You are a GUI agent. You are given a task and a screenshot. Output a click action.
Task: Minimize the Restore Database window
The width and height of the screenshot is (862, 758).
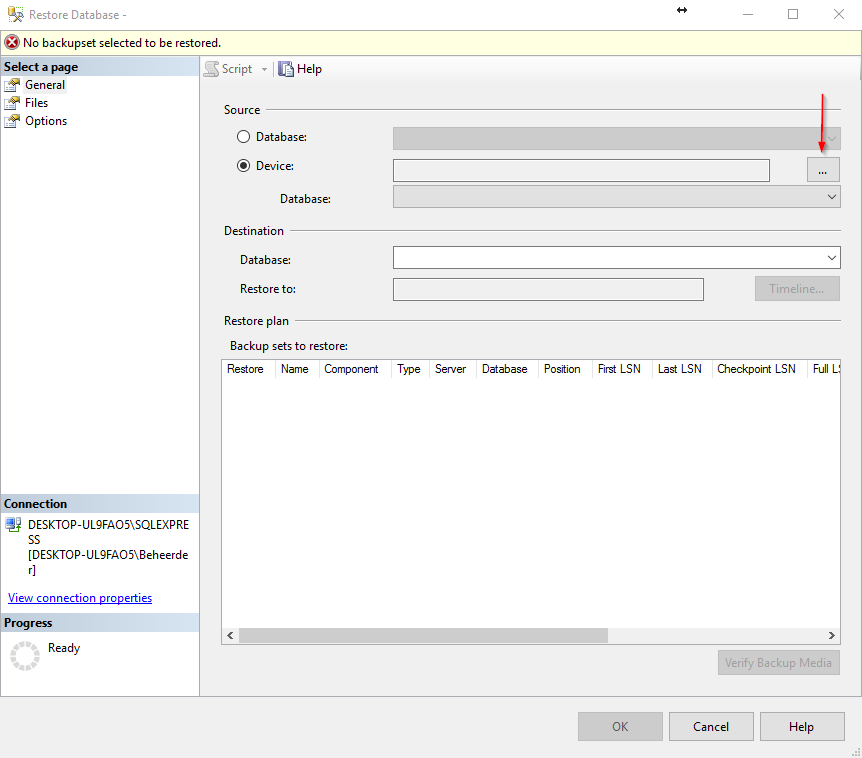point(748,14)
